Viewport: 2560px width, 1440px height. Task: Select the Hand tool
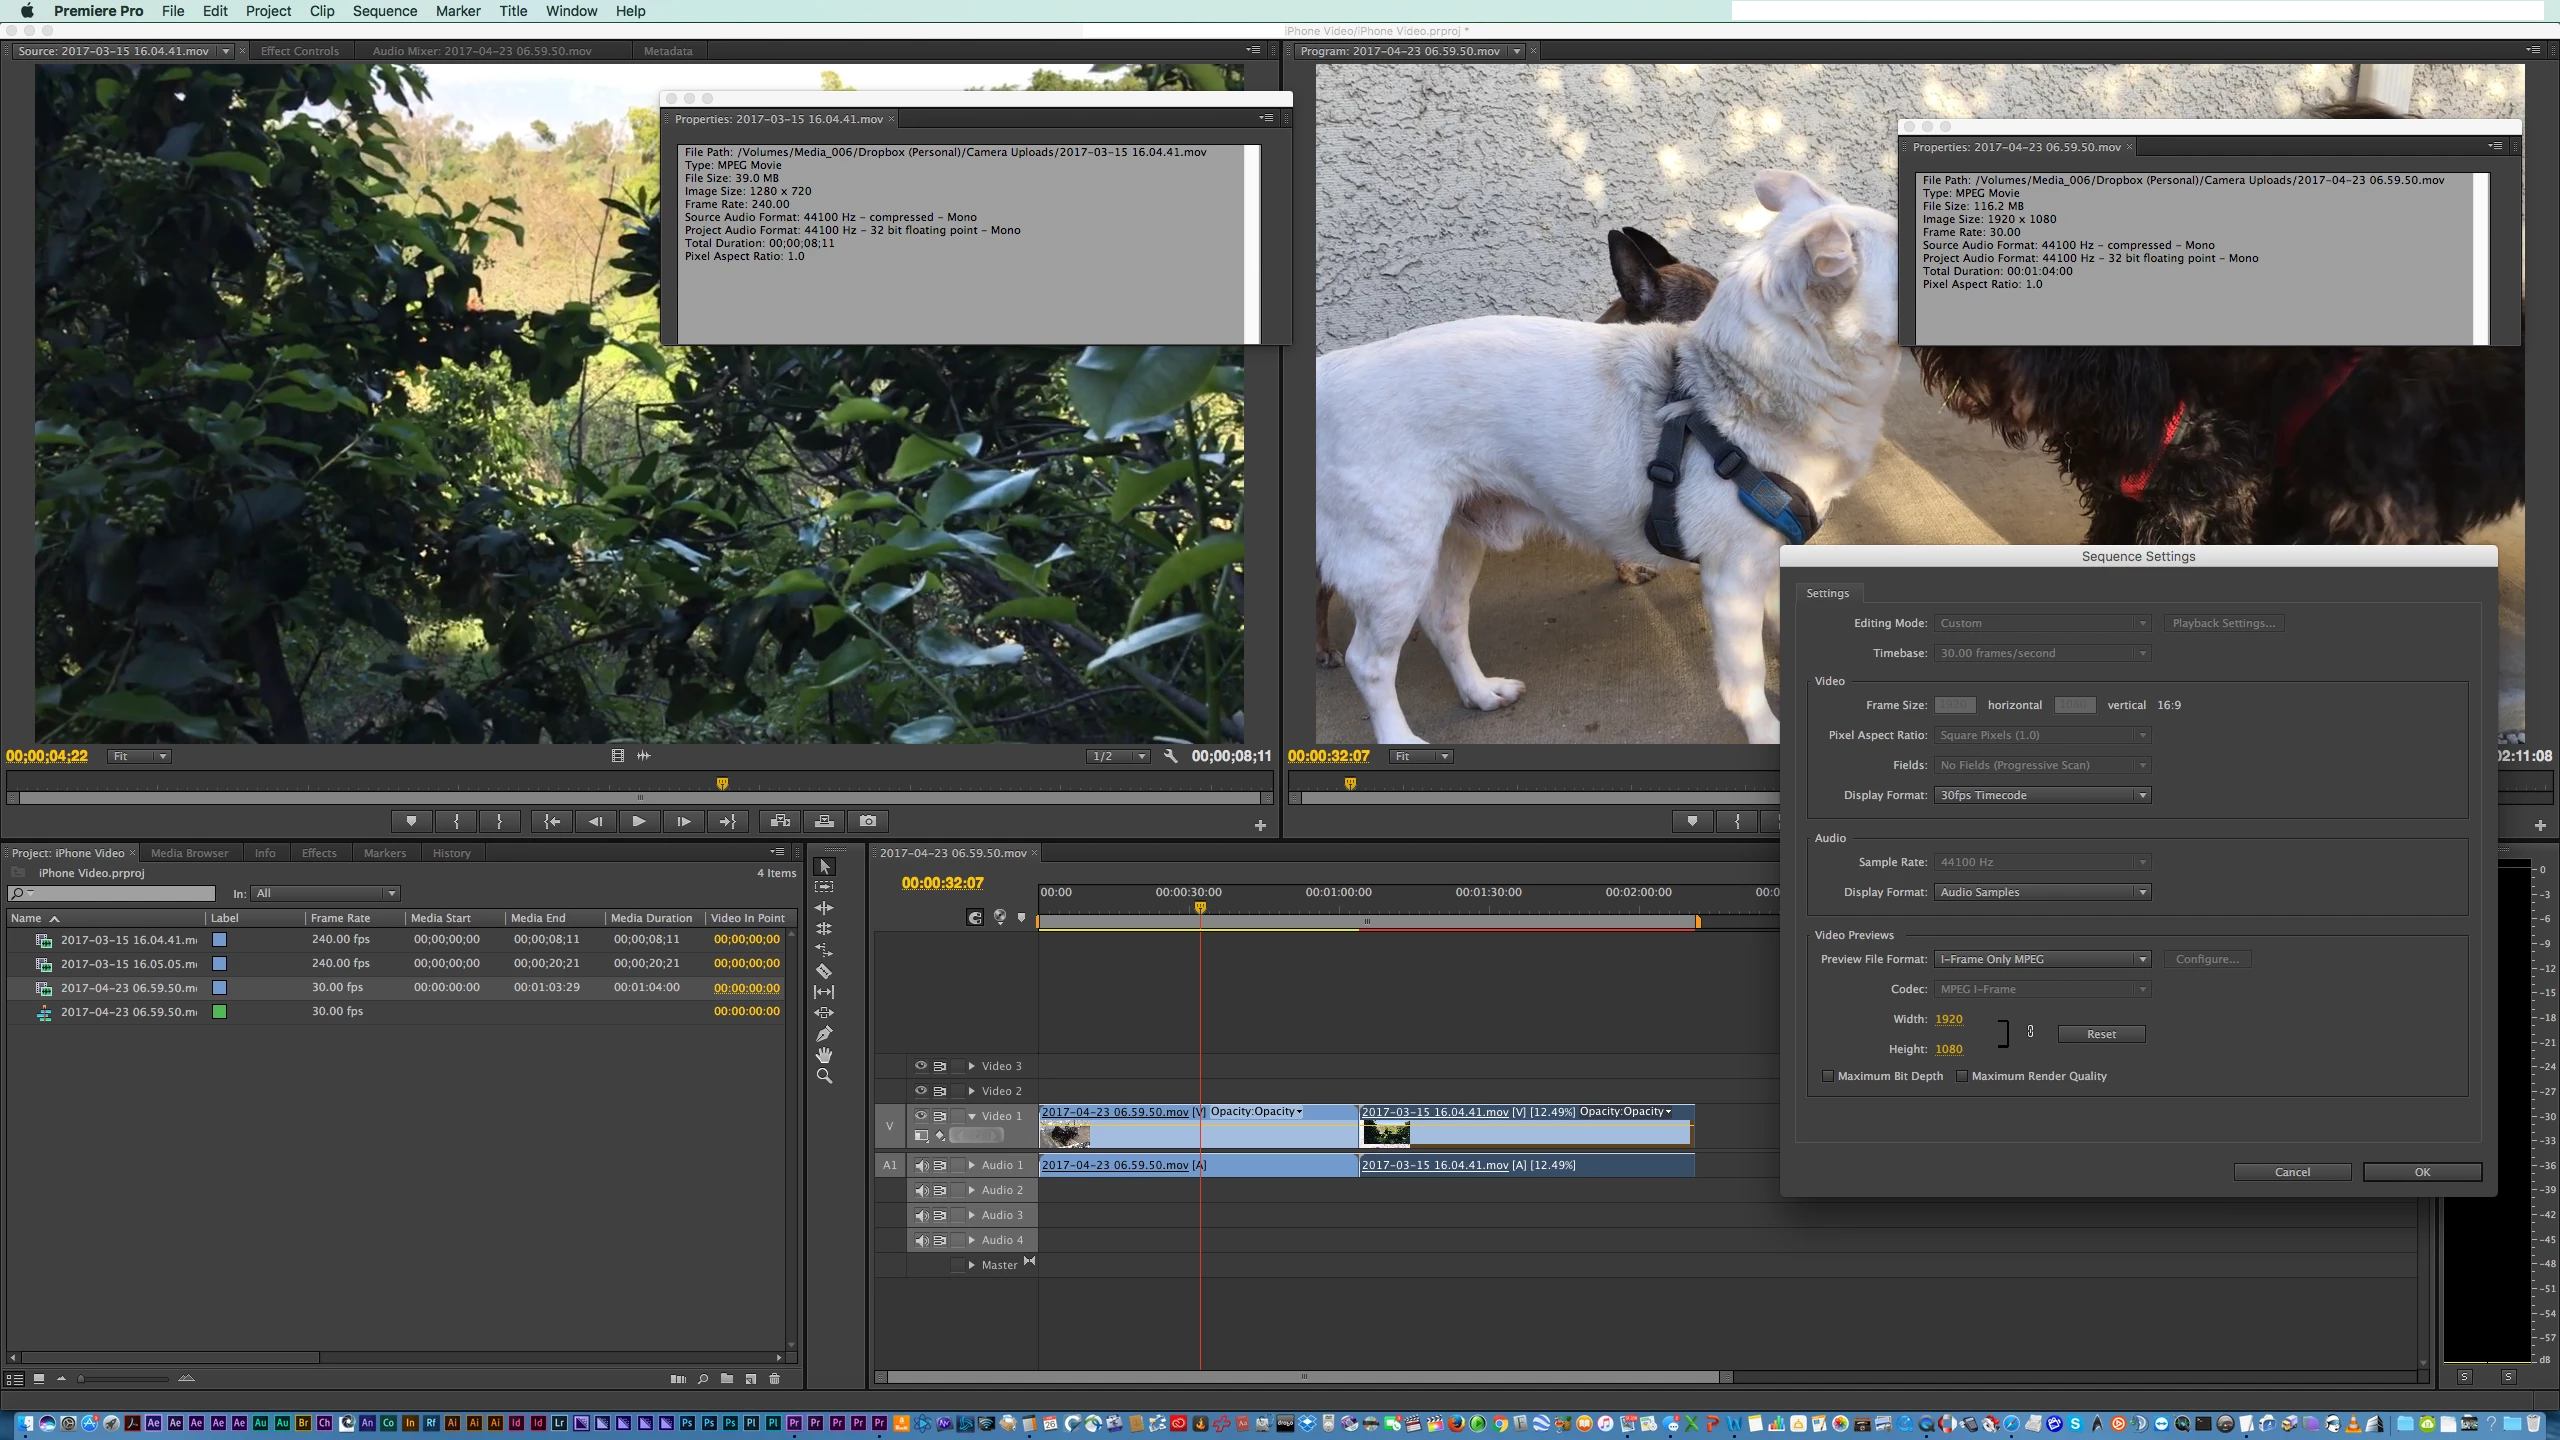click(x=824, y=1055)
